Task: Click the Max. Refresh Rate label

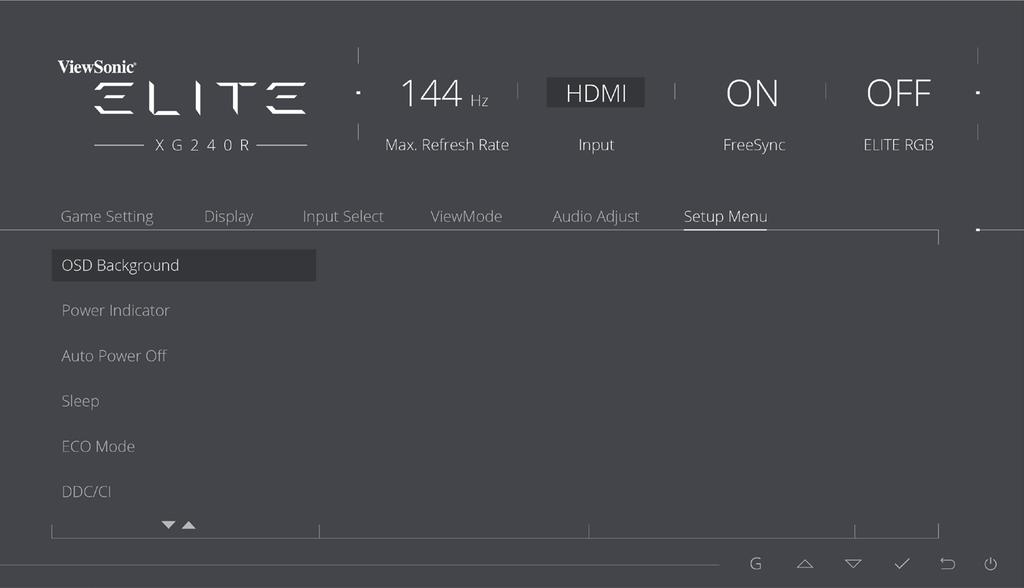Action: [x=447, y=145]
